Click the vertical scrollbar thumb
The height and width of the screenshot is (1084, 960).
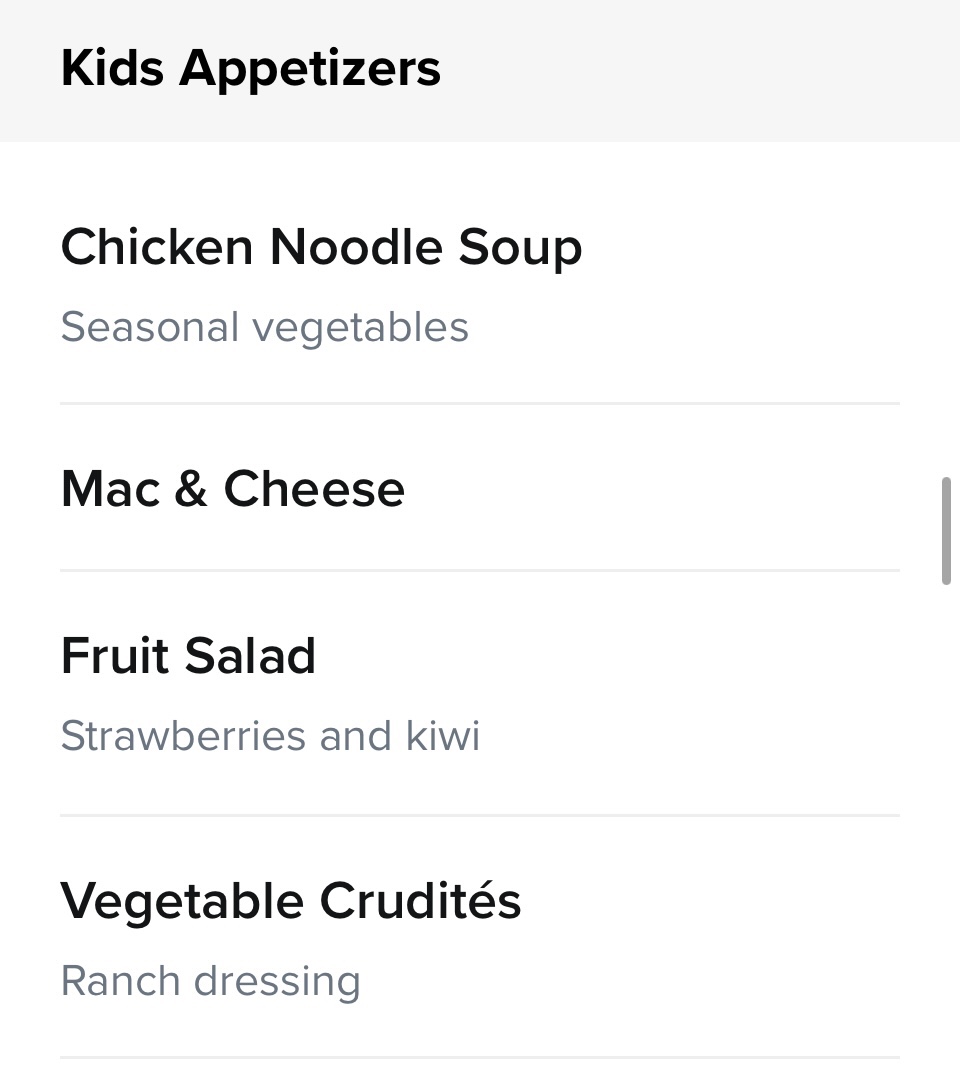coord(945,531)
